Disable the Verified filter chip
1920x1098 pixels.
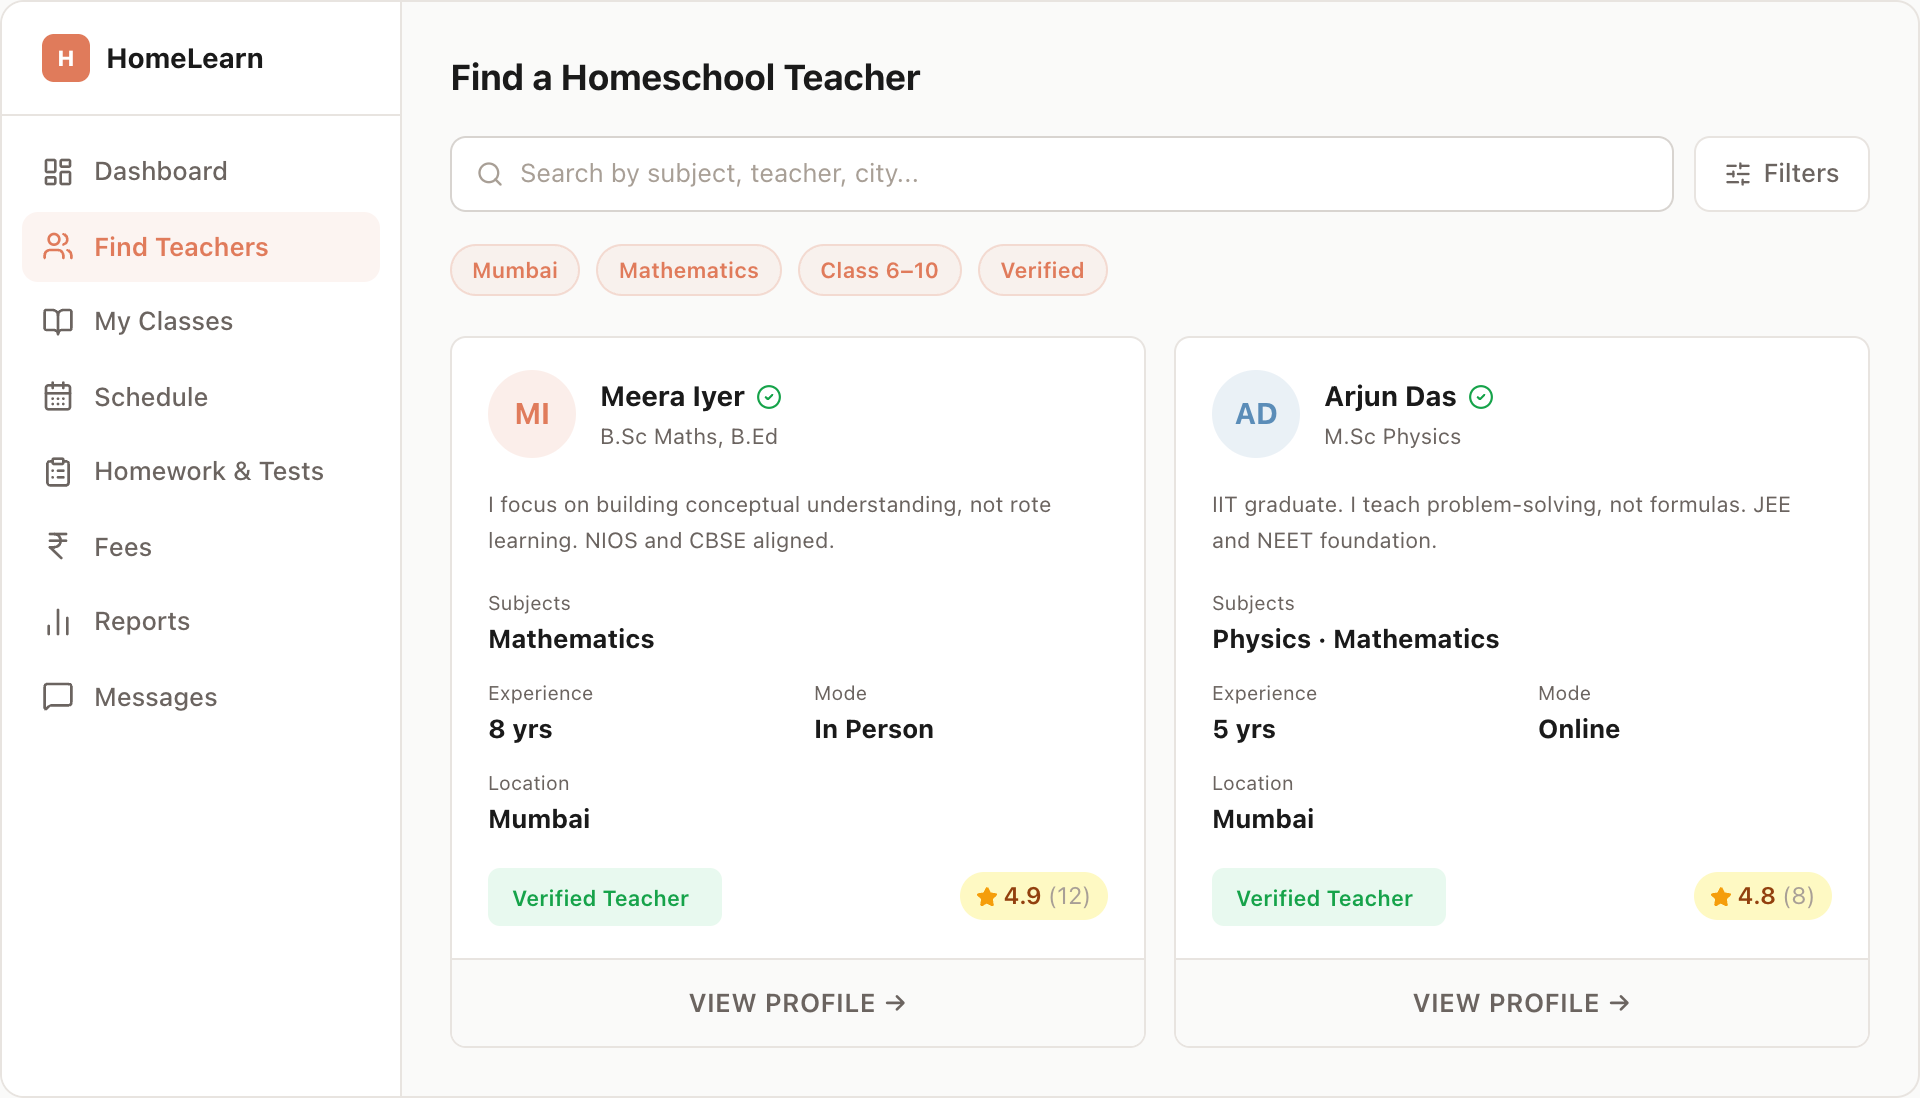pyautogui.click(x=1042, y=270)
